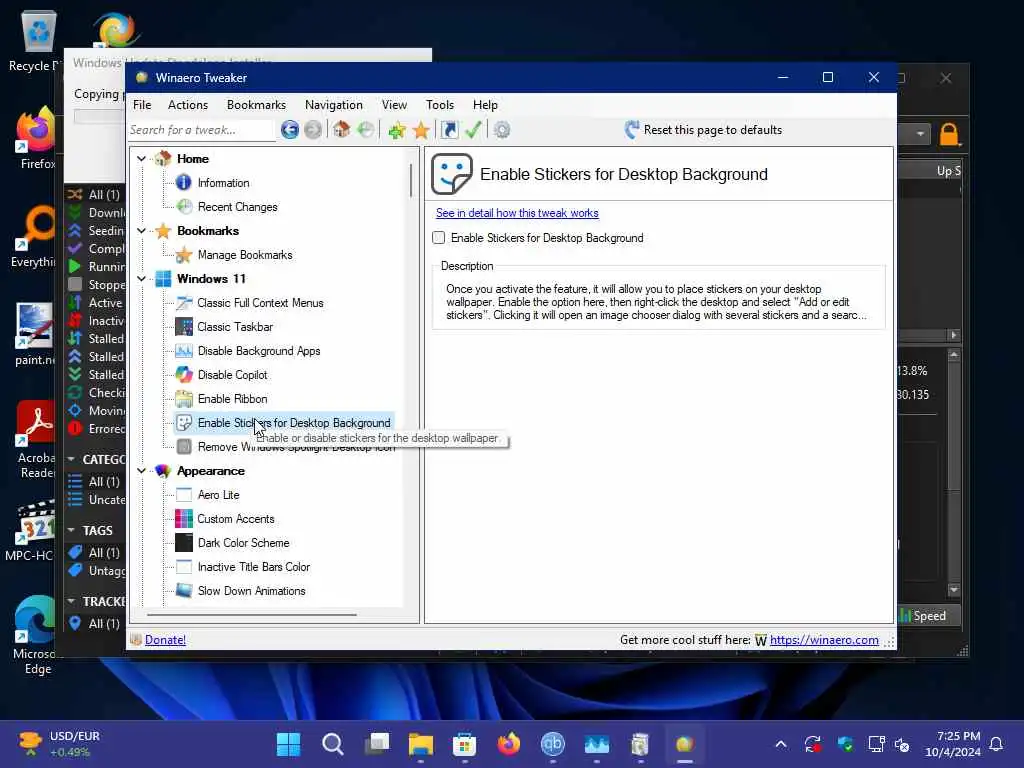Open settings via gear toolbar icon
This screenshot has width=1024, height=768.
click(x=502, y=130)
